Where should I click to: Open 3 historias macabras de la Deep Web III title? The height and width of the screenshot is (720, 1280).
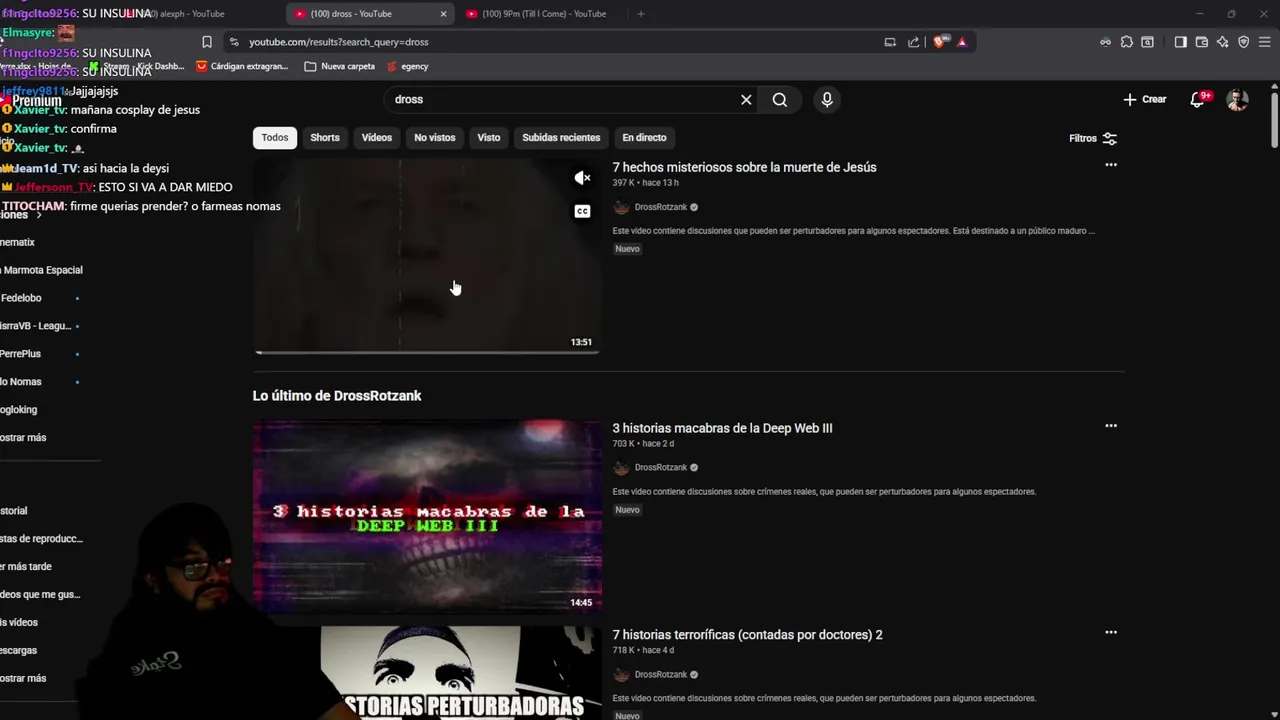(x=722, y=428)
